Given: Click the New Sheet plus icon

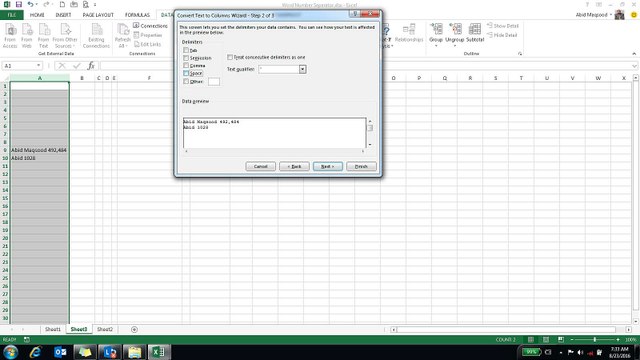Looking at the screenshot, I should pyautogui.click(x=134, y=329).
